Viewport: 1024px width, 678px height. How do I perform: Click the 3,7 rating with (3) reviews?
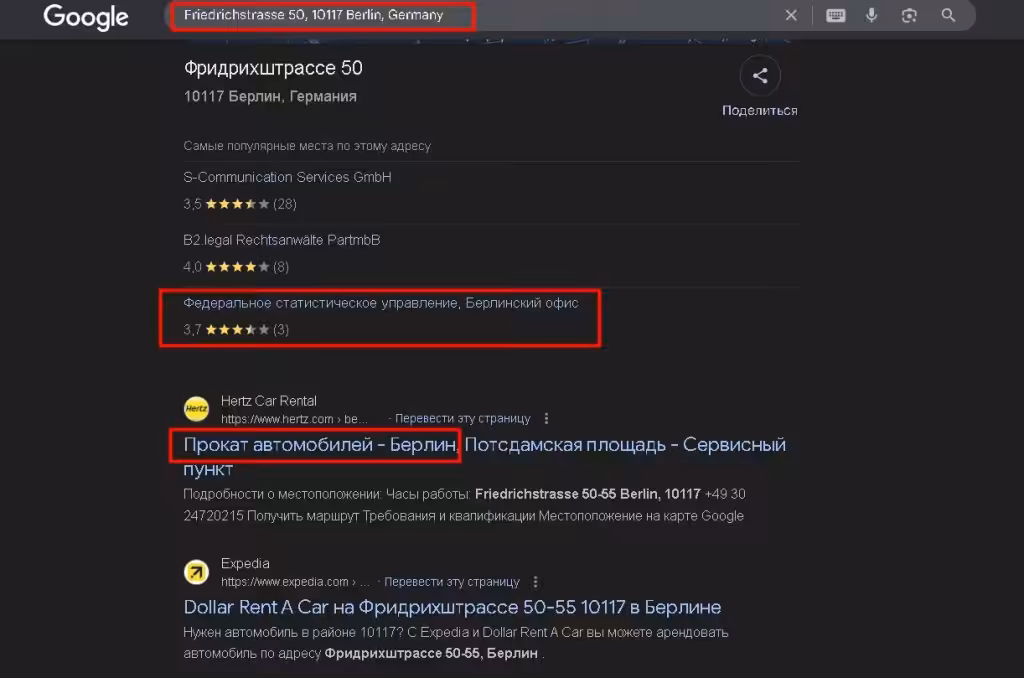(236, 329)
